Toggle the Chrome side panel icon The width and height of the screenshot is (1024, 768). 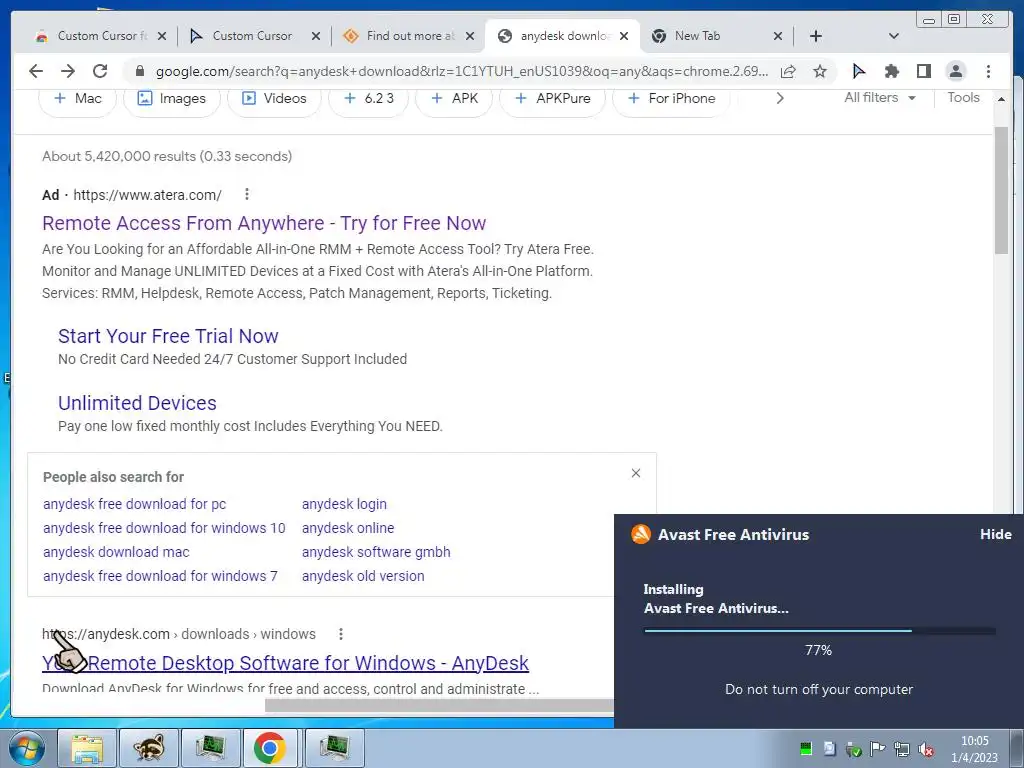click(x=923, y=71)
